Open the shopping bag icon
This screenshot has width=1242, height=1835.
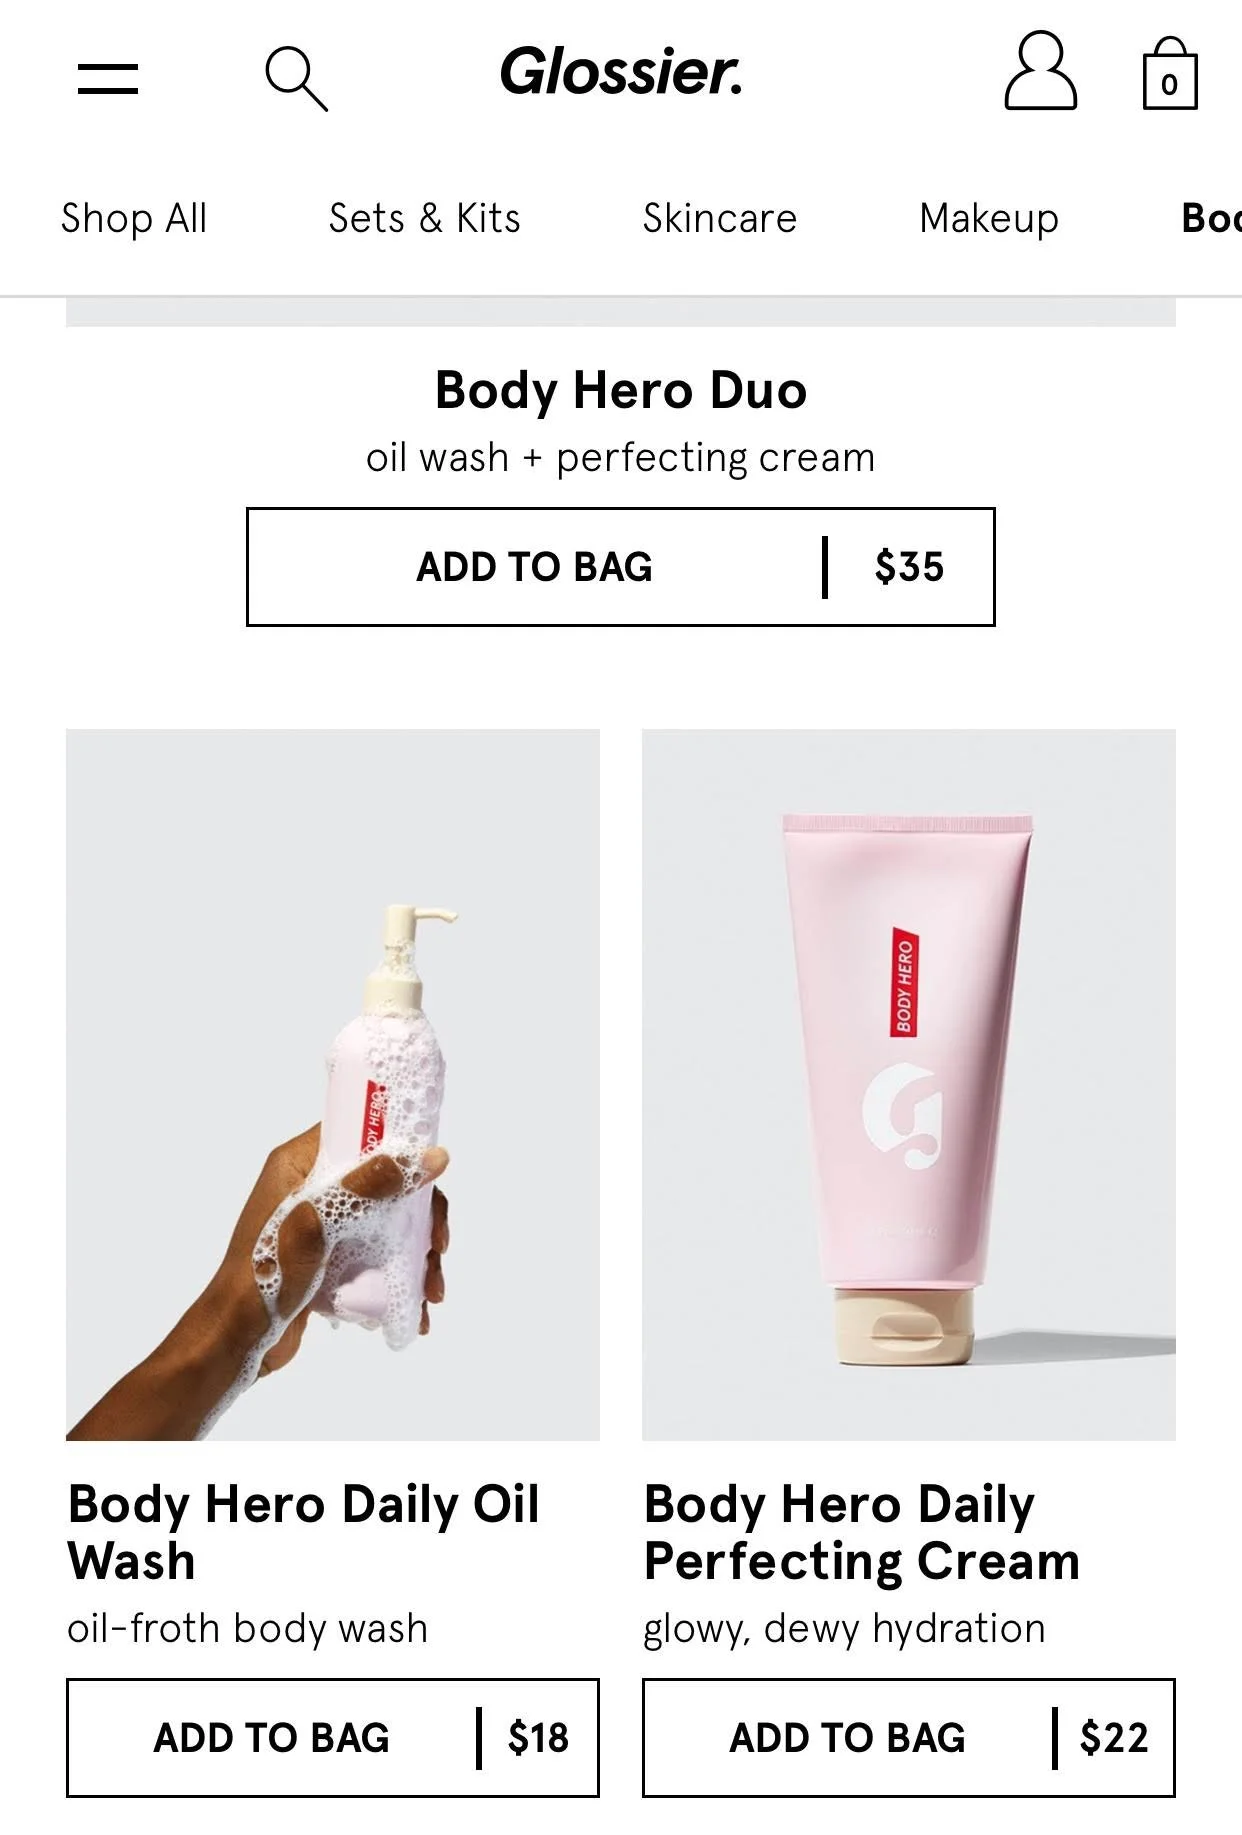point(1169,73)
